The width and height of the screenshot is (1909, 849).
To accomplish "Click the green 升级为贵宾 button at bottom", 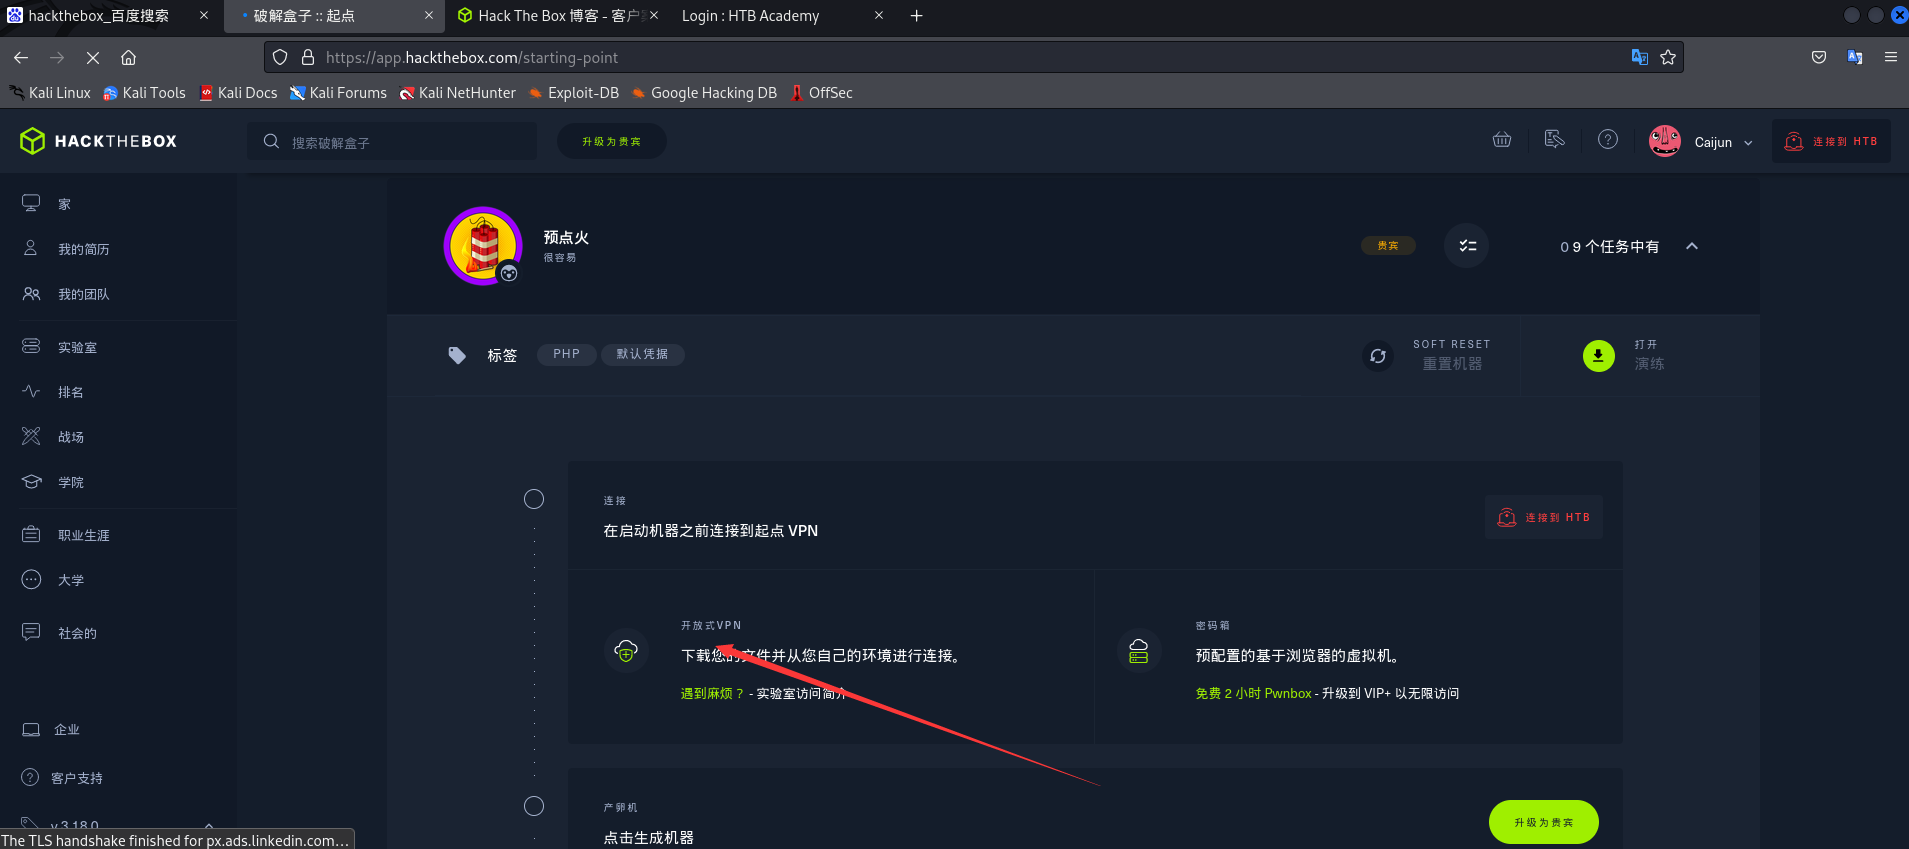I will pyautogui.click(x=1544, y=822).
